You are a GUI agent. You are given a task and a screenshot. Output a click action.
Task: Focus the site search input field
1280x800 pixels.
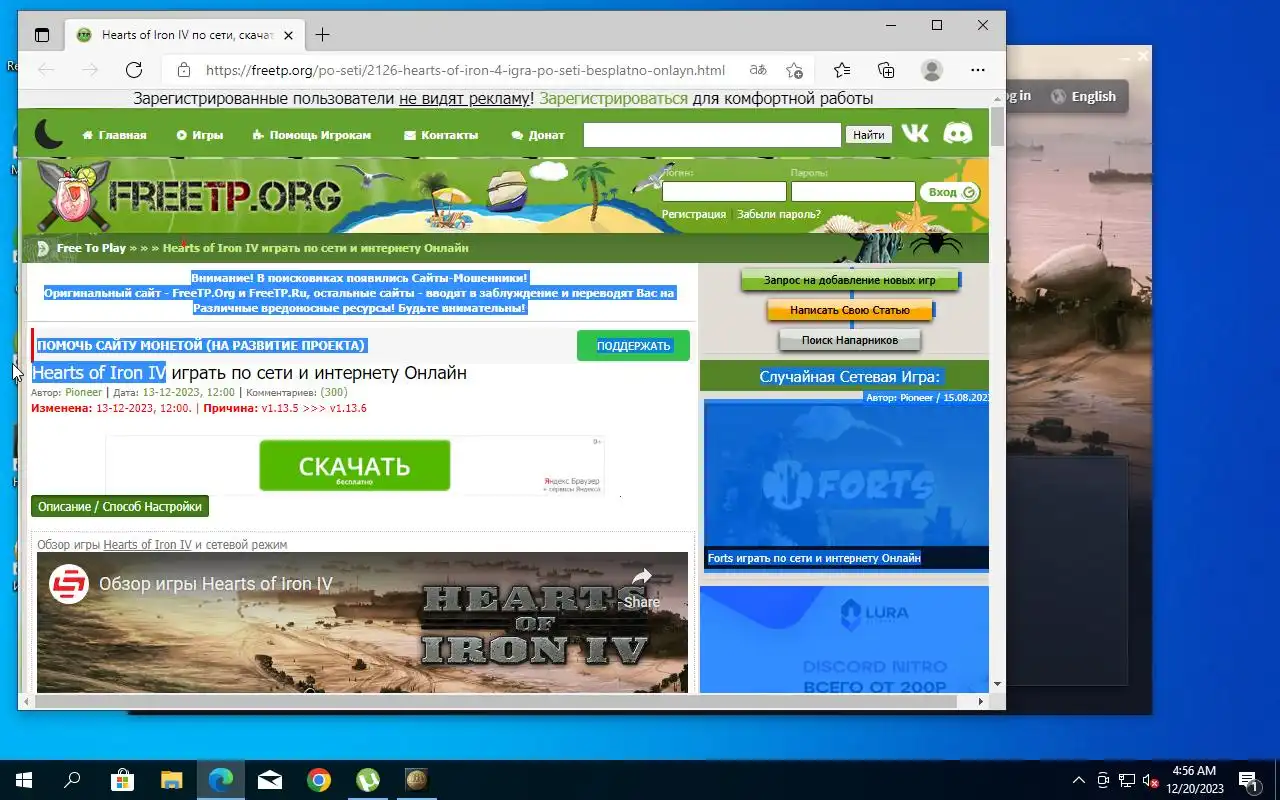coord(712,135)
